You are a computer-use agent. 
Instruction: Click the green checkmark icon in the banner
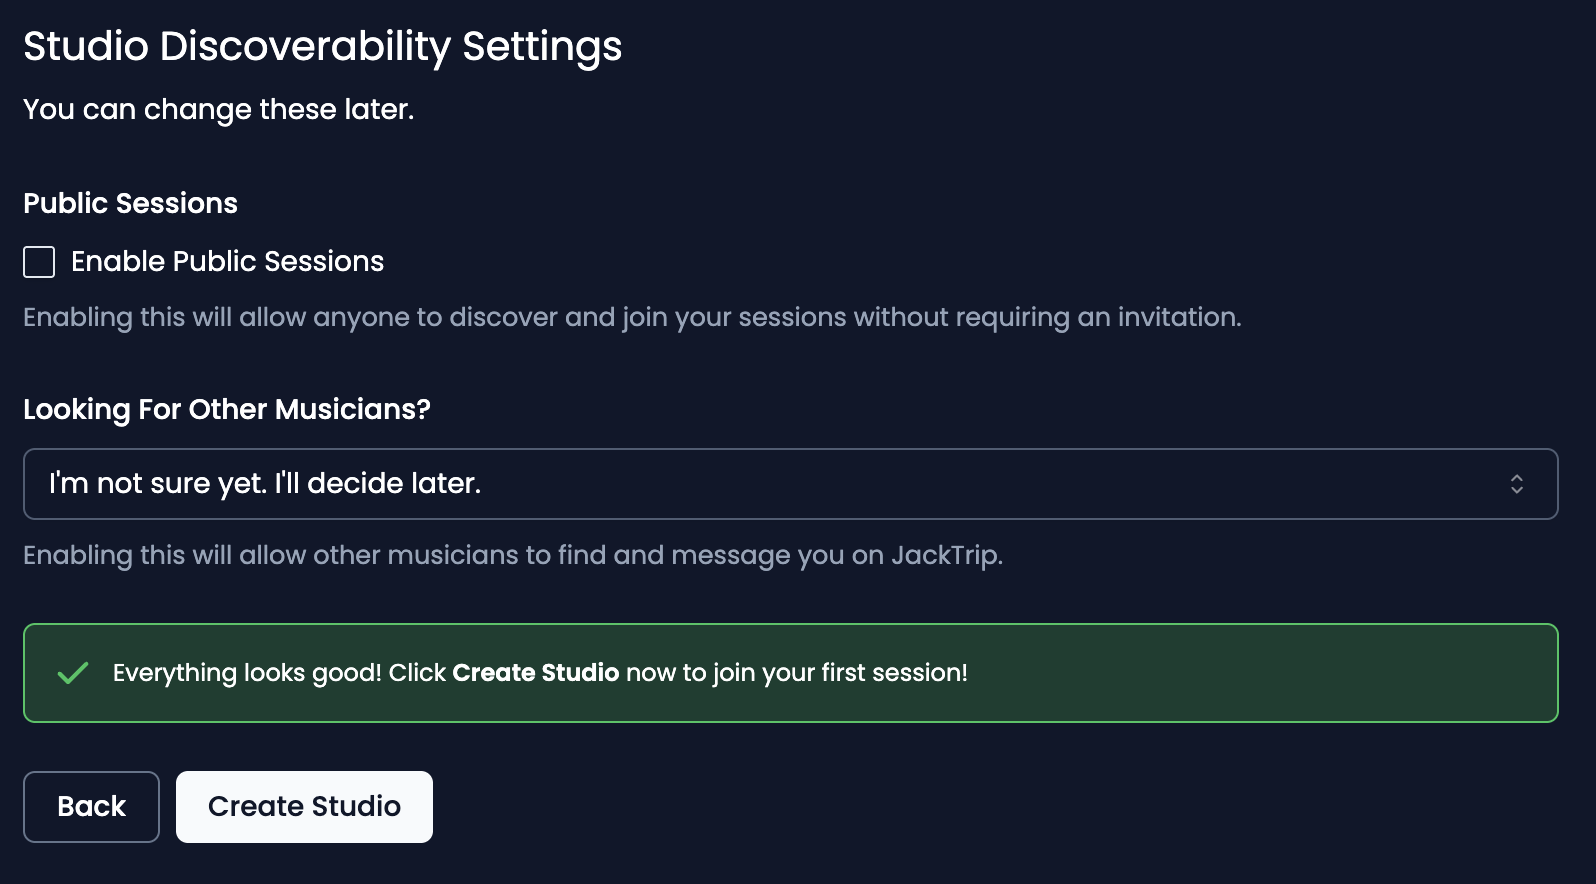coord(73,673)
